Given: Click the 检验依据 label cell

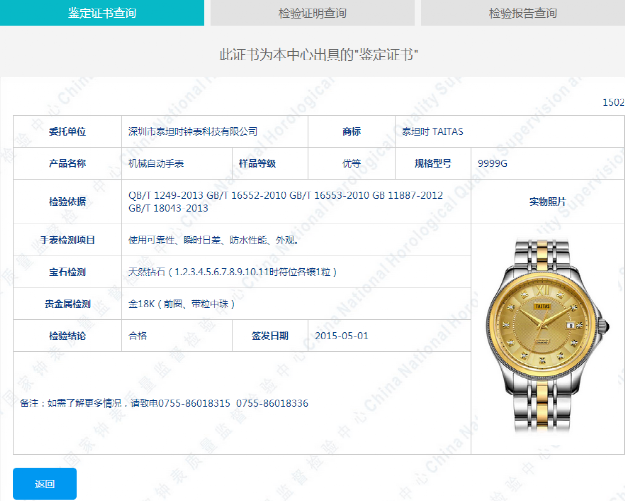Looking at the screenshot, I should pos(67,201).
